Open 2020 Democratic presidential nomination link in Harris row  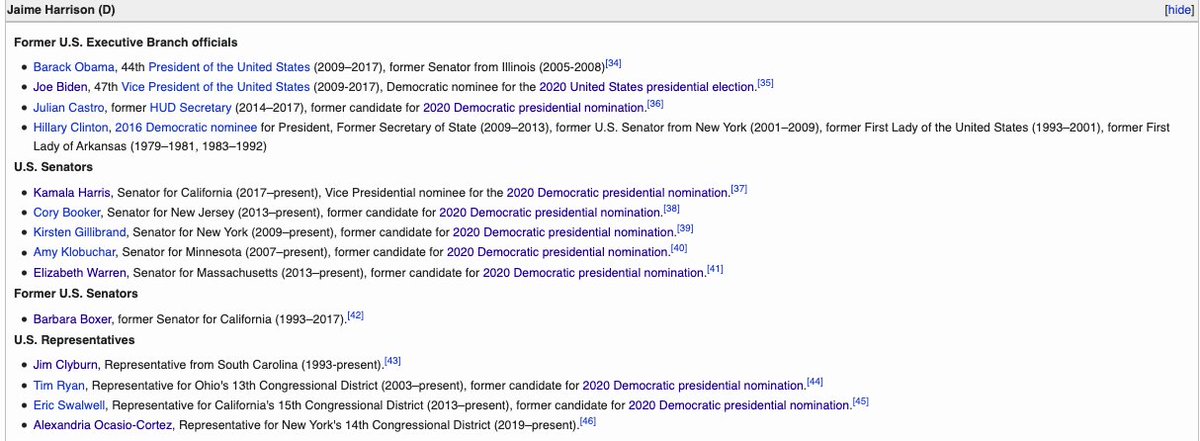click(617, 191)
